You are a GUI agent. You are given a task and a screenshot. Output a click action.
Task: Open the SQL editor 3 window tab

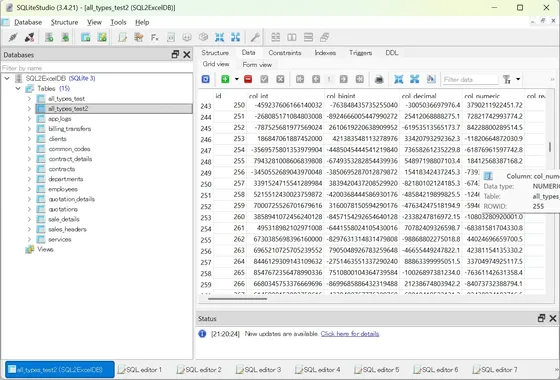[x=259, y=369]
